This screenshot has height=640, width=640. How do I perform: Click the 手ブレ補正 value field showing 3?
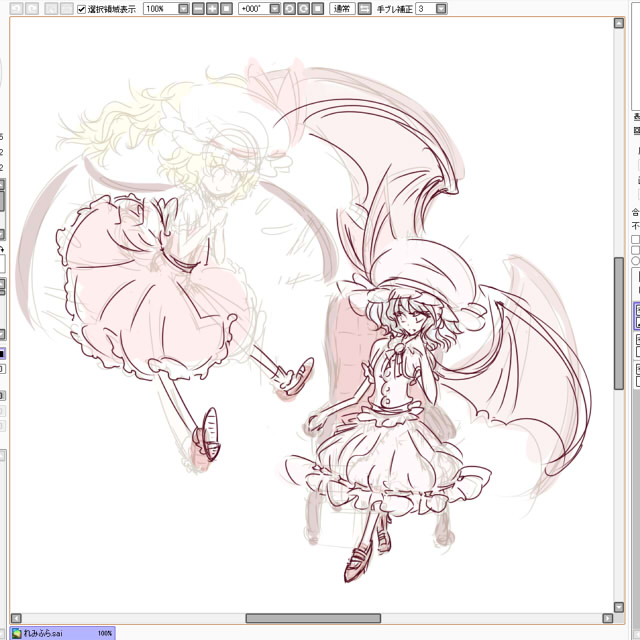click(x=426, y=9)
